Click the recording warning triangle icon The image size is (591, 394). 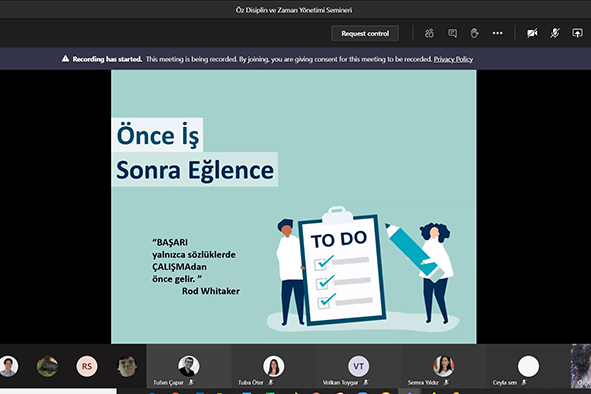click(x=65, y=58)
